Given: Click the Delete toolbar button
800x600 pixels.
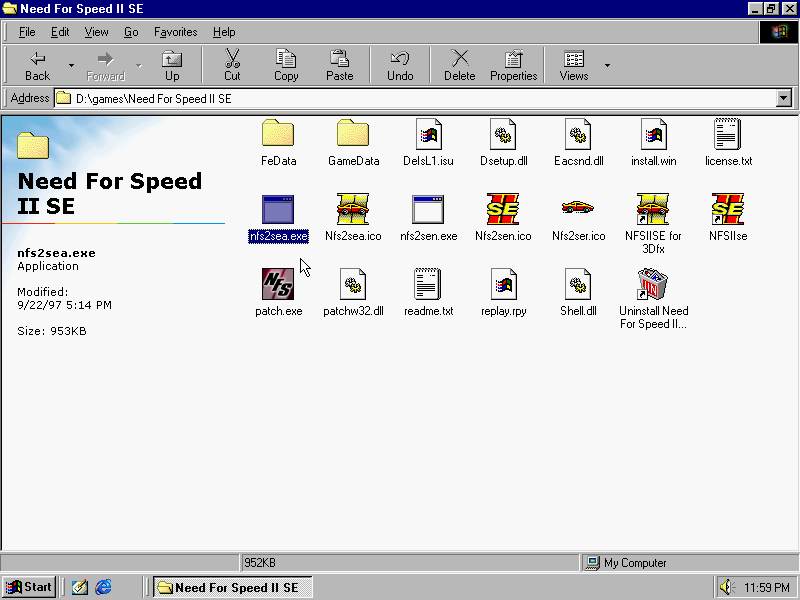Looking at the screenshot, I should (459, 65).
